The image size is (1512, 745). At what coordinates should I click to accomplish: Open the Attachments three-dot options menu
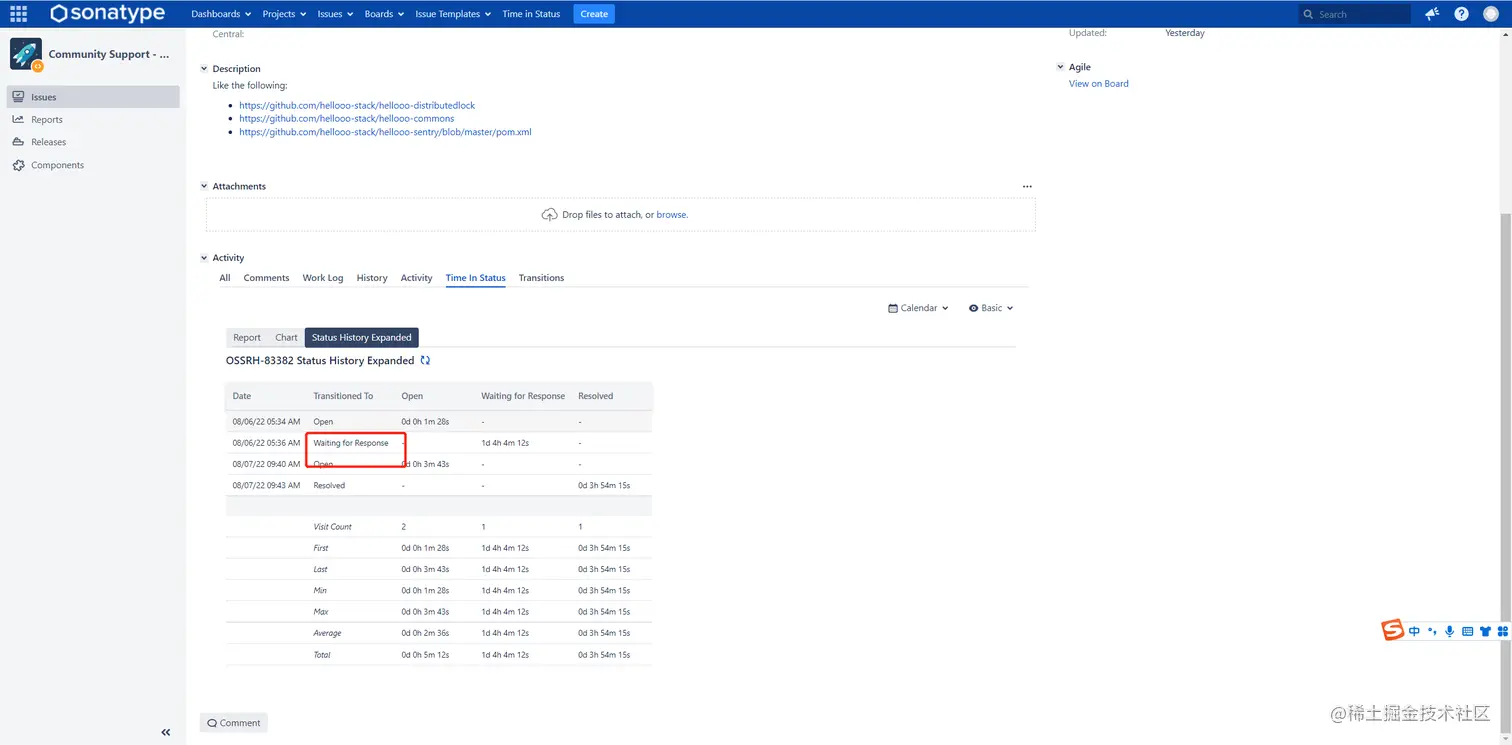[x=1027, y=187]
